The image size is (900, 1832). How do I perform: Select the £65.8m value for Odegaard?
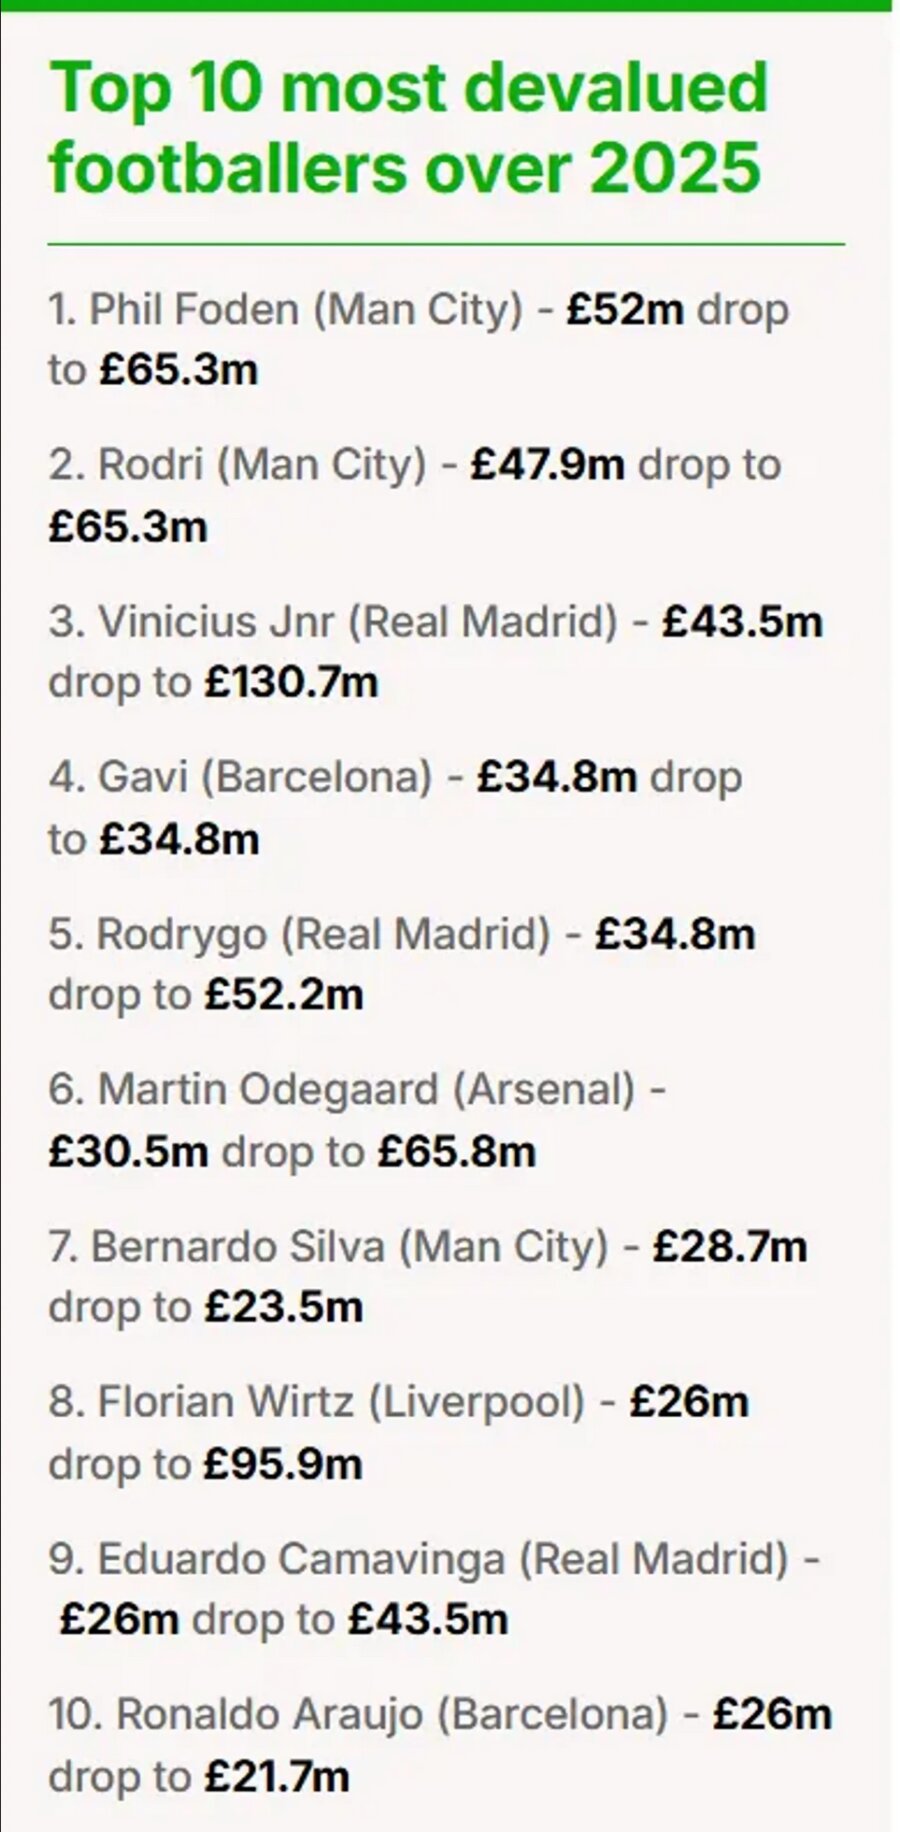[x=456, y=1151]
